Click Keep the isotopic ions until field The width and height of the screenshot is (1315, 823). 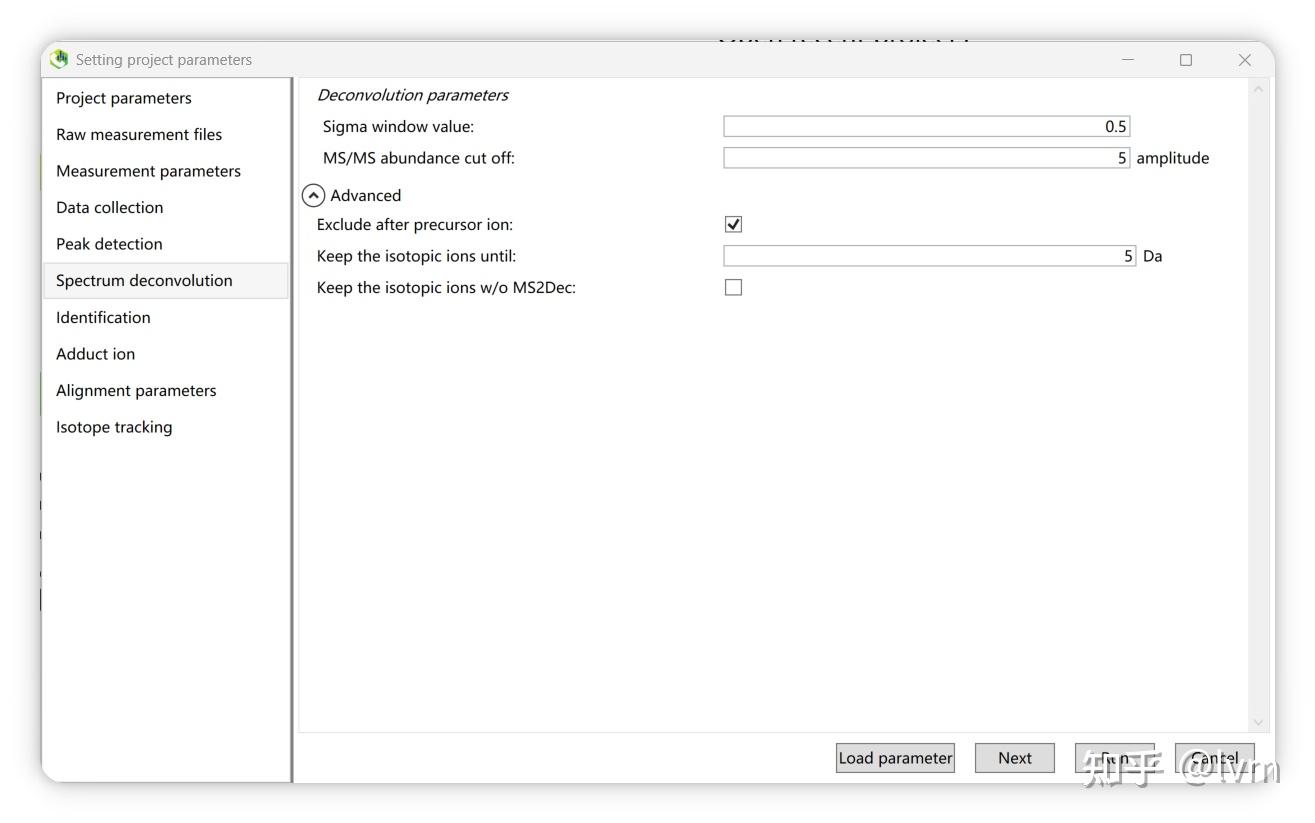[929, 256]
